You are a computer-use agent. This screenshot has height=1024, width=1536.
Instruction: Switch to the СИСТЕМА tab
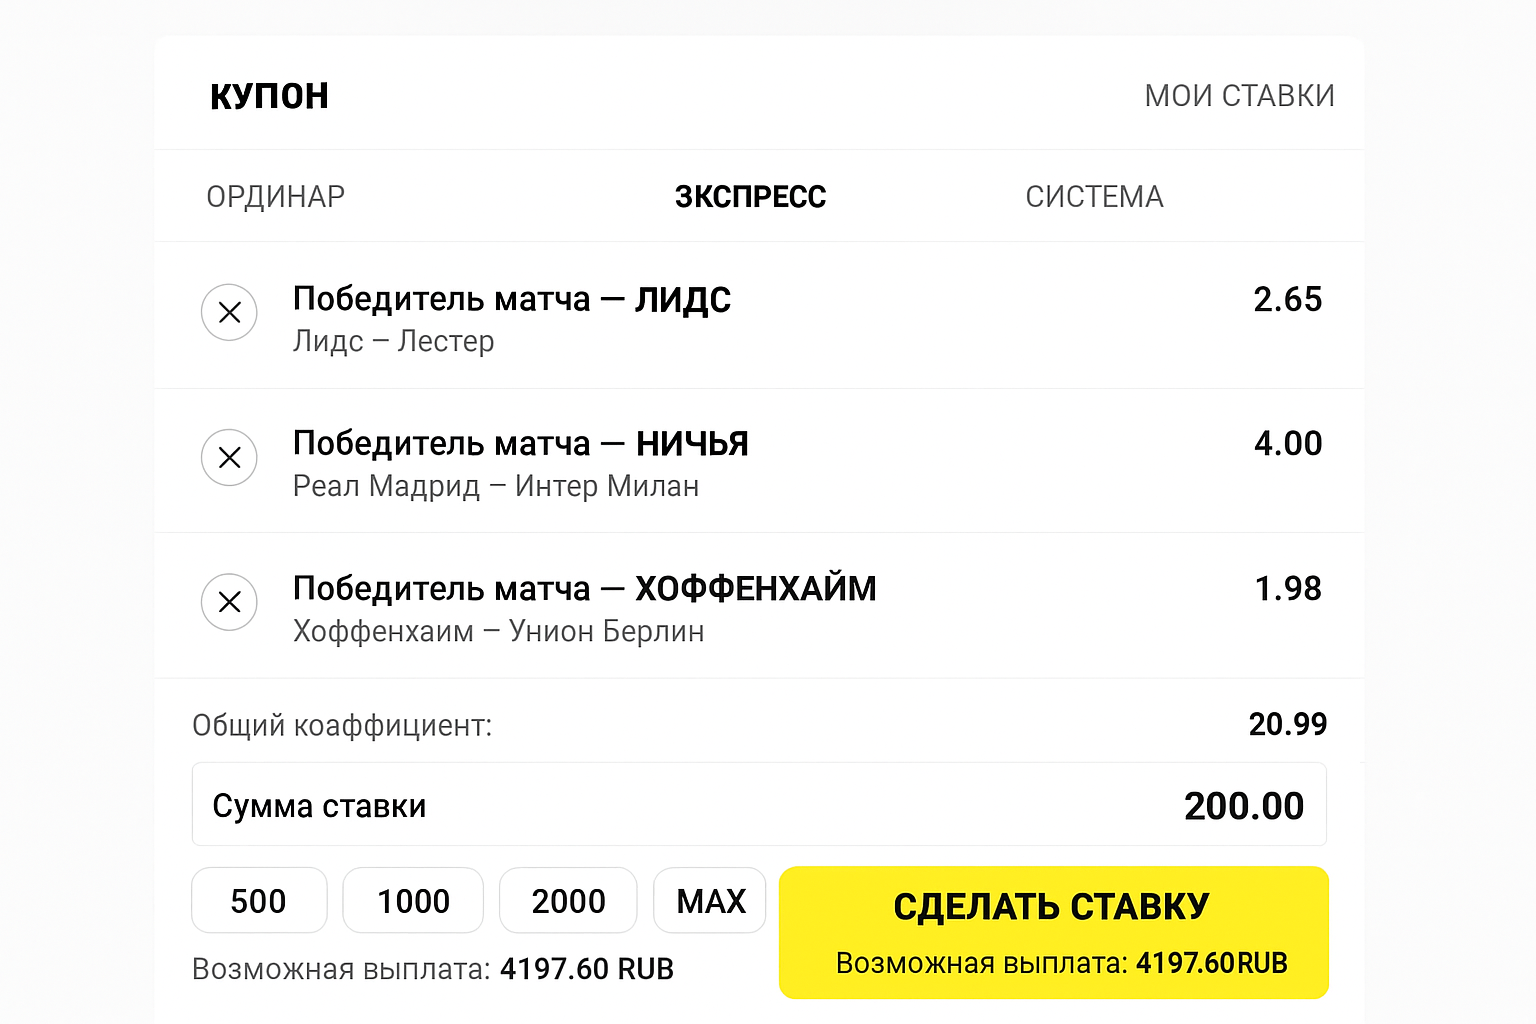[x=1095, y=196]
